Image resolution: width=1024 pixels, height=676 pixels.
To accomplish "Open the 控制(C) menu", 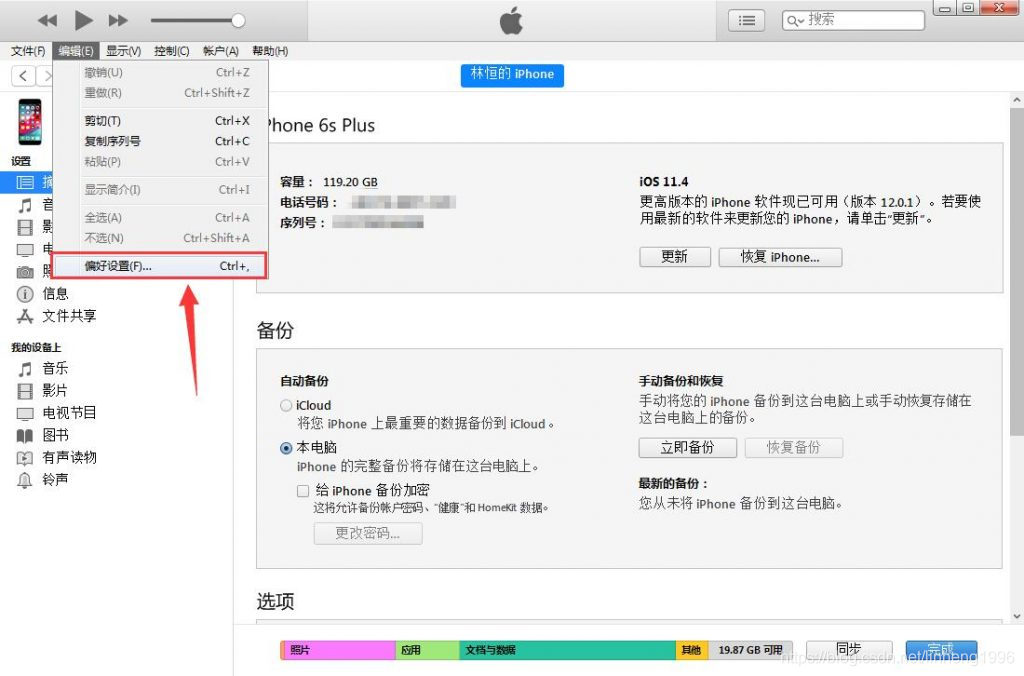I will [x=172, y=51].
